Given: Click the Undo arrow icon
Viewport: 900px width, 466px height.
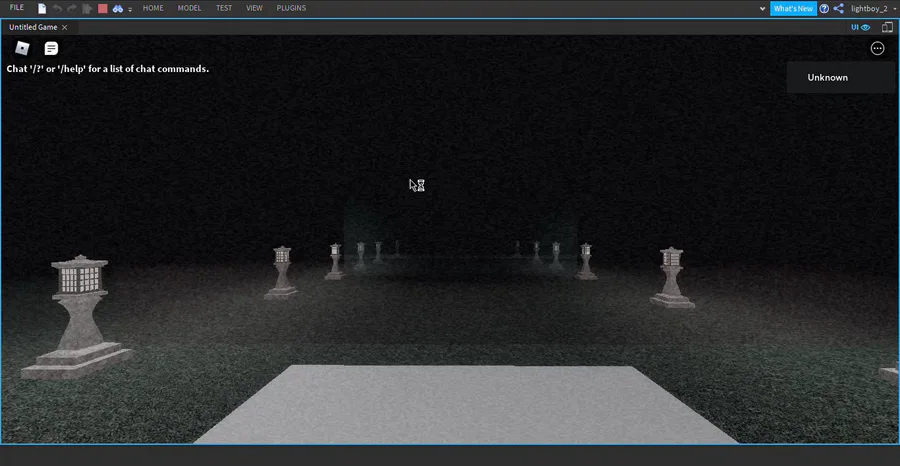Looking at the screenshot, I should point(57,9).
